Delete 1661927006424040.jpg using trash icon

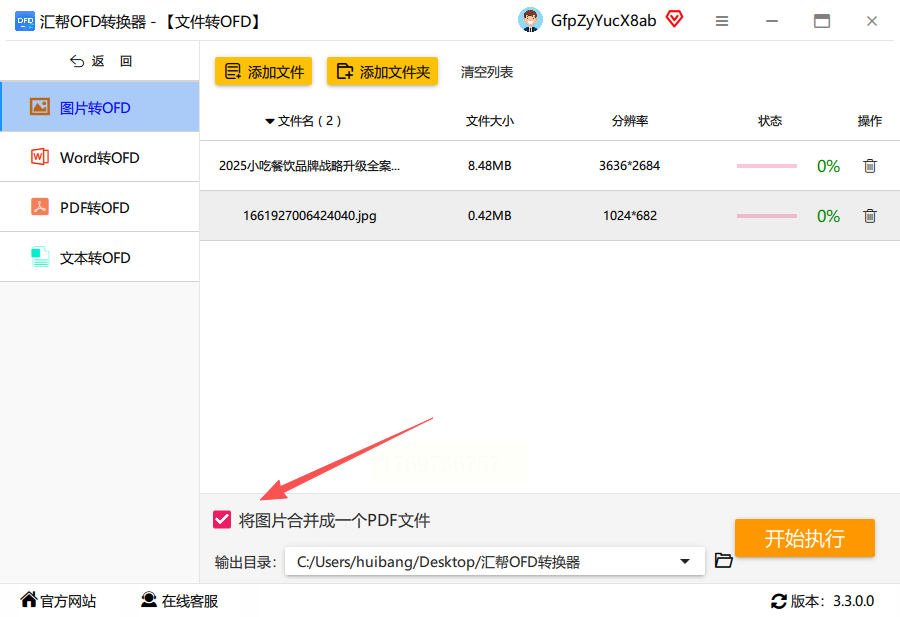coord(870,216)
